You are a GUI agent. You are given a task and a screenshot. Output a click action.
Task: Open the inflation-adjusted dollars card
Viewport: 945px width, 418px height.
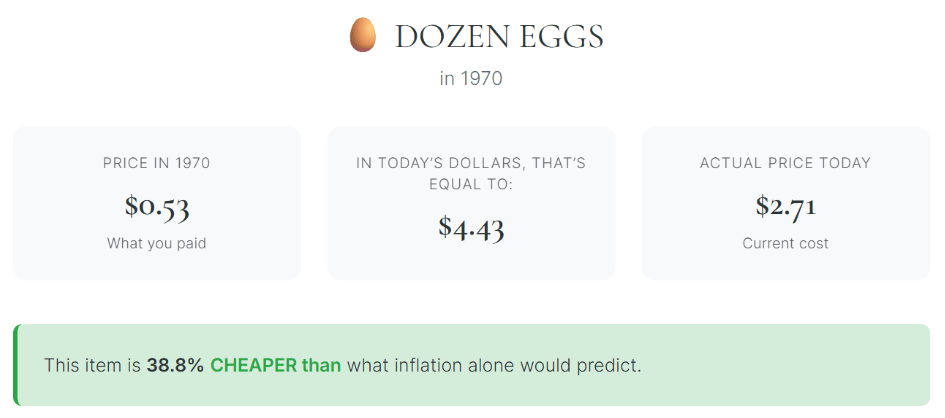click(x=471, y=204)
